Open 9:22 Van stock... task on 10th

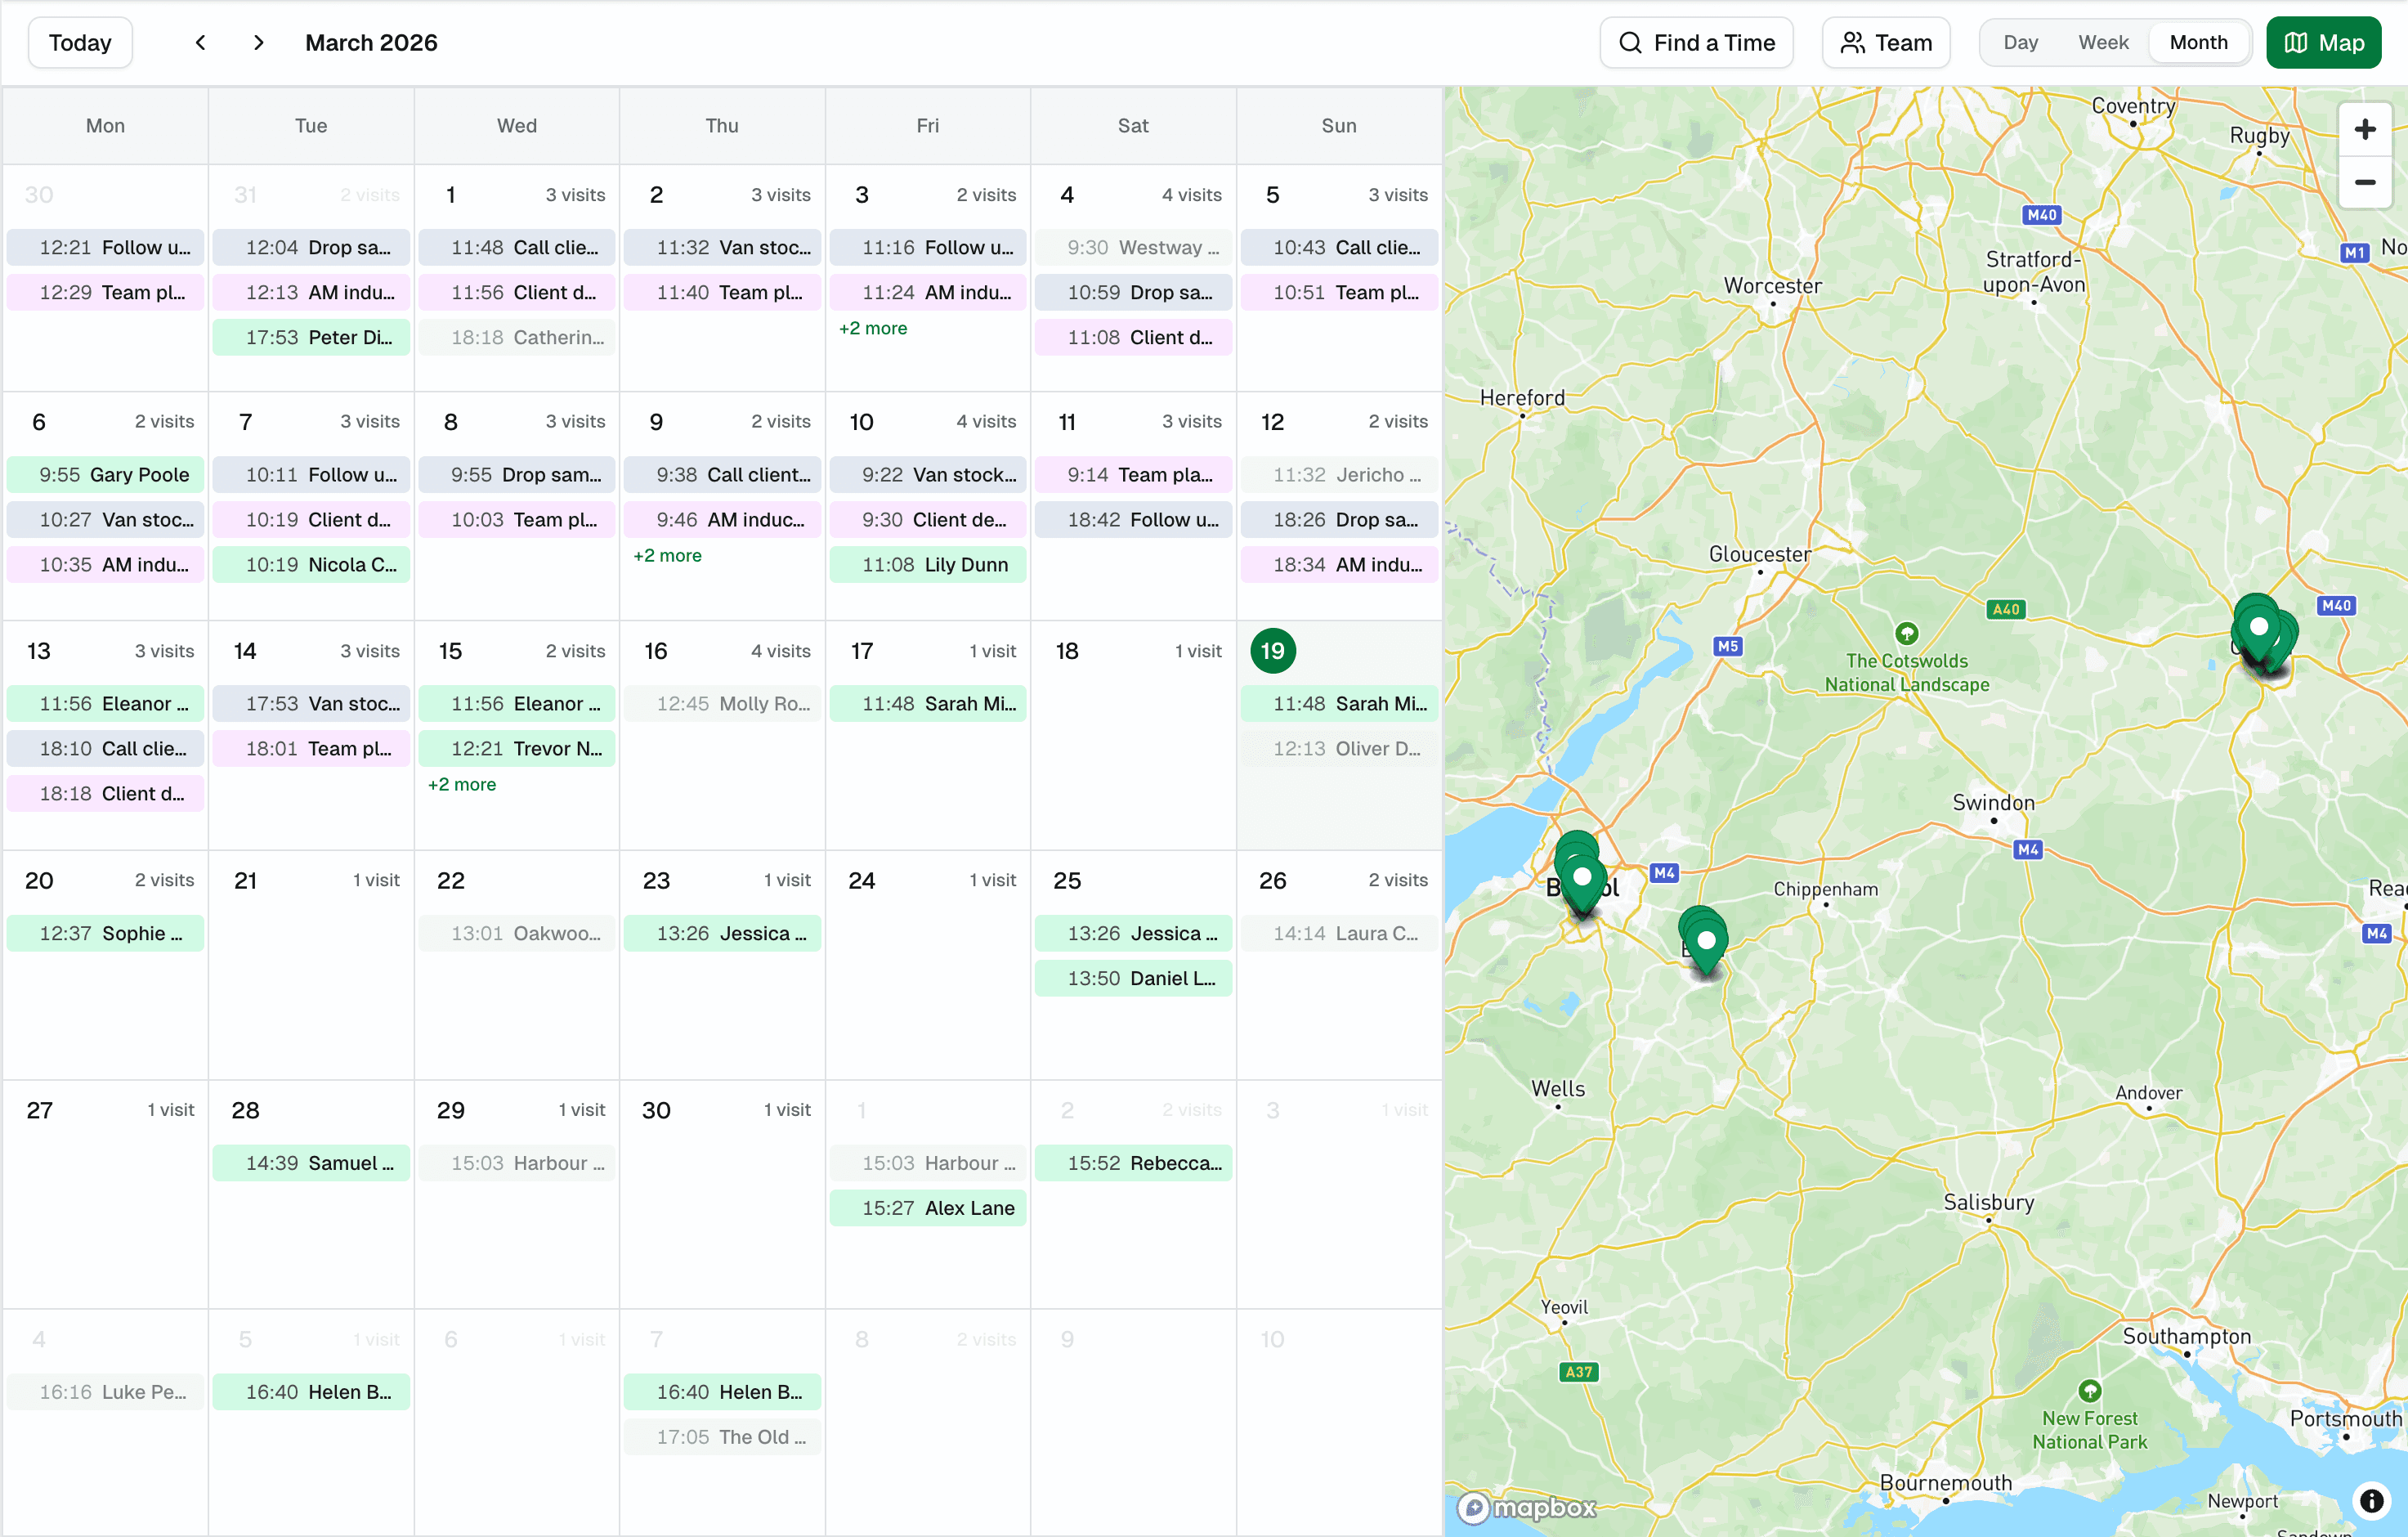pyautogui.click(x=927, y=475)
